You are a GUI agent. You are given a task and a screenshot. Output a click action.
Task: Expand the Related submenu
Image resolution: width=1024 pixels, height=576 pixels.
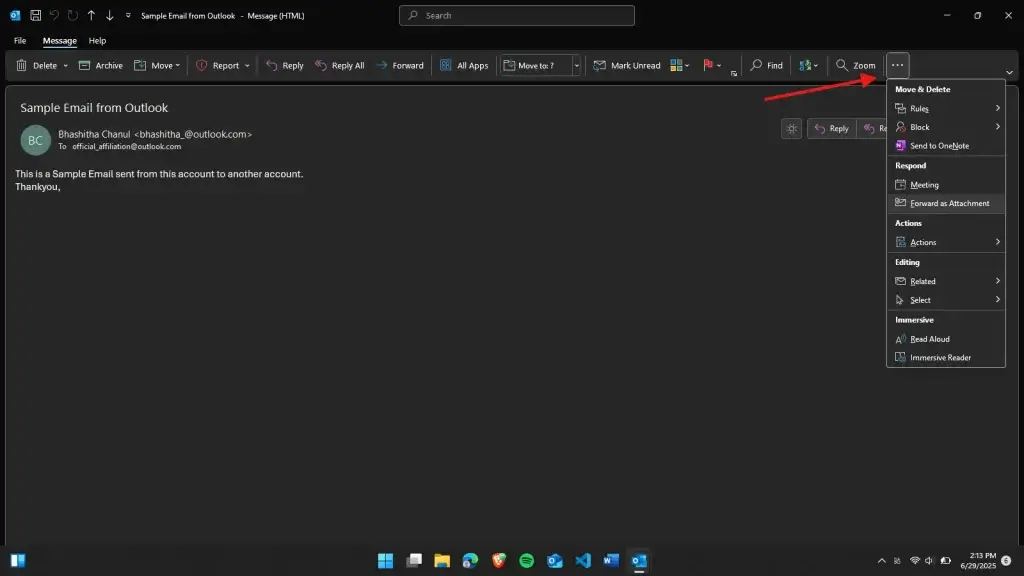click(x=946, y=281)
